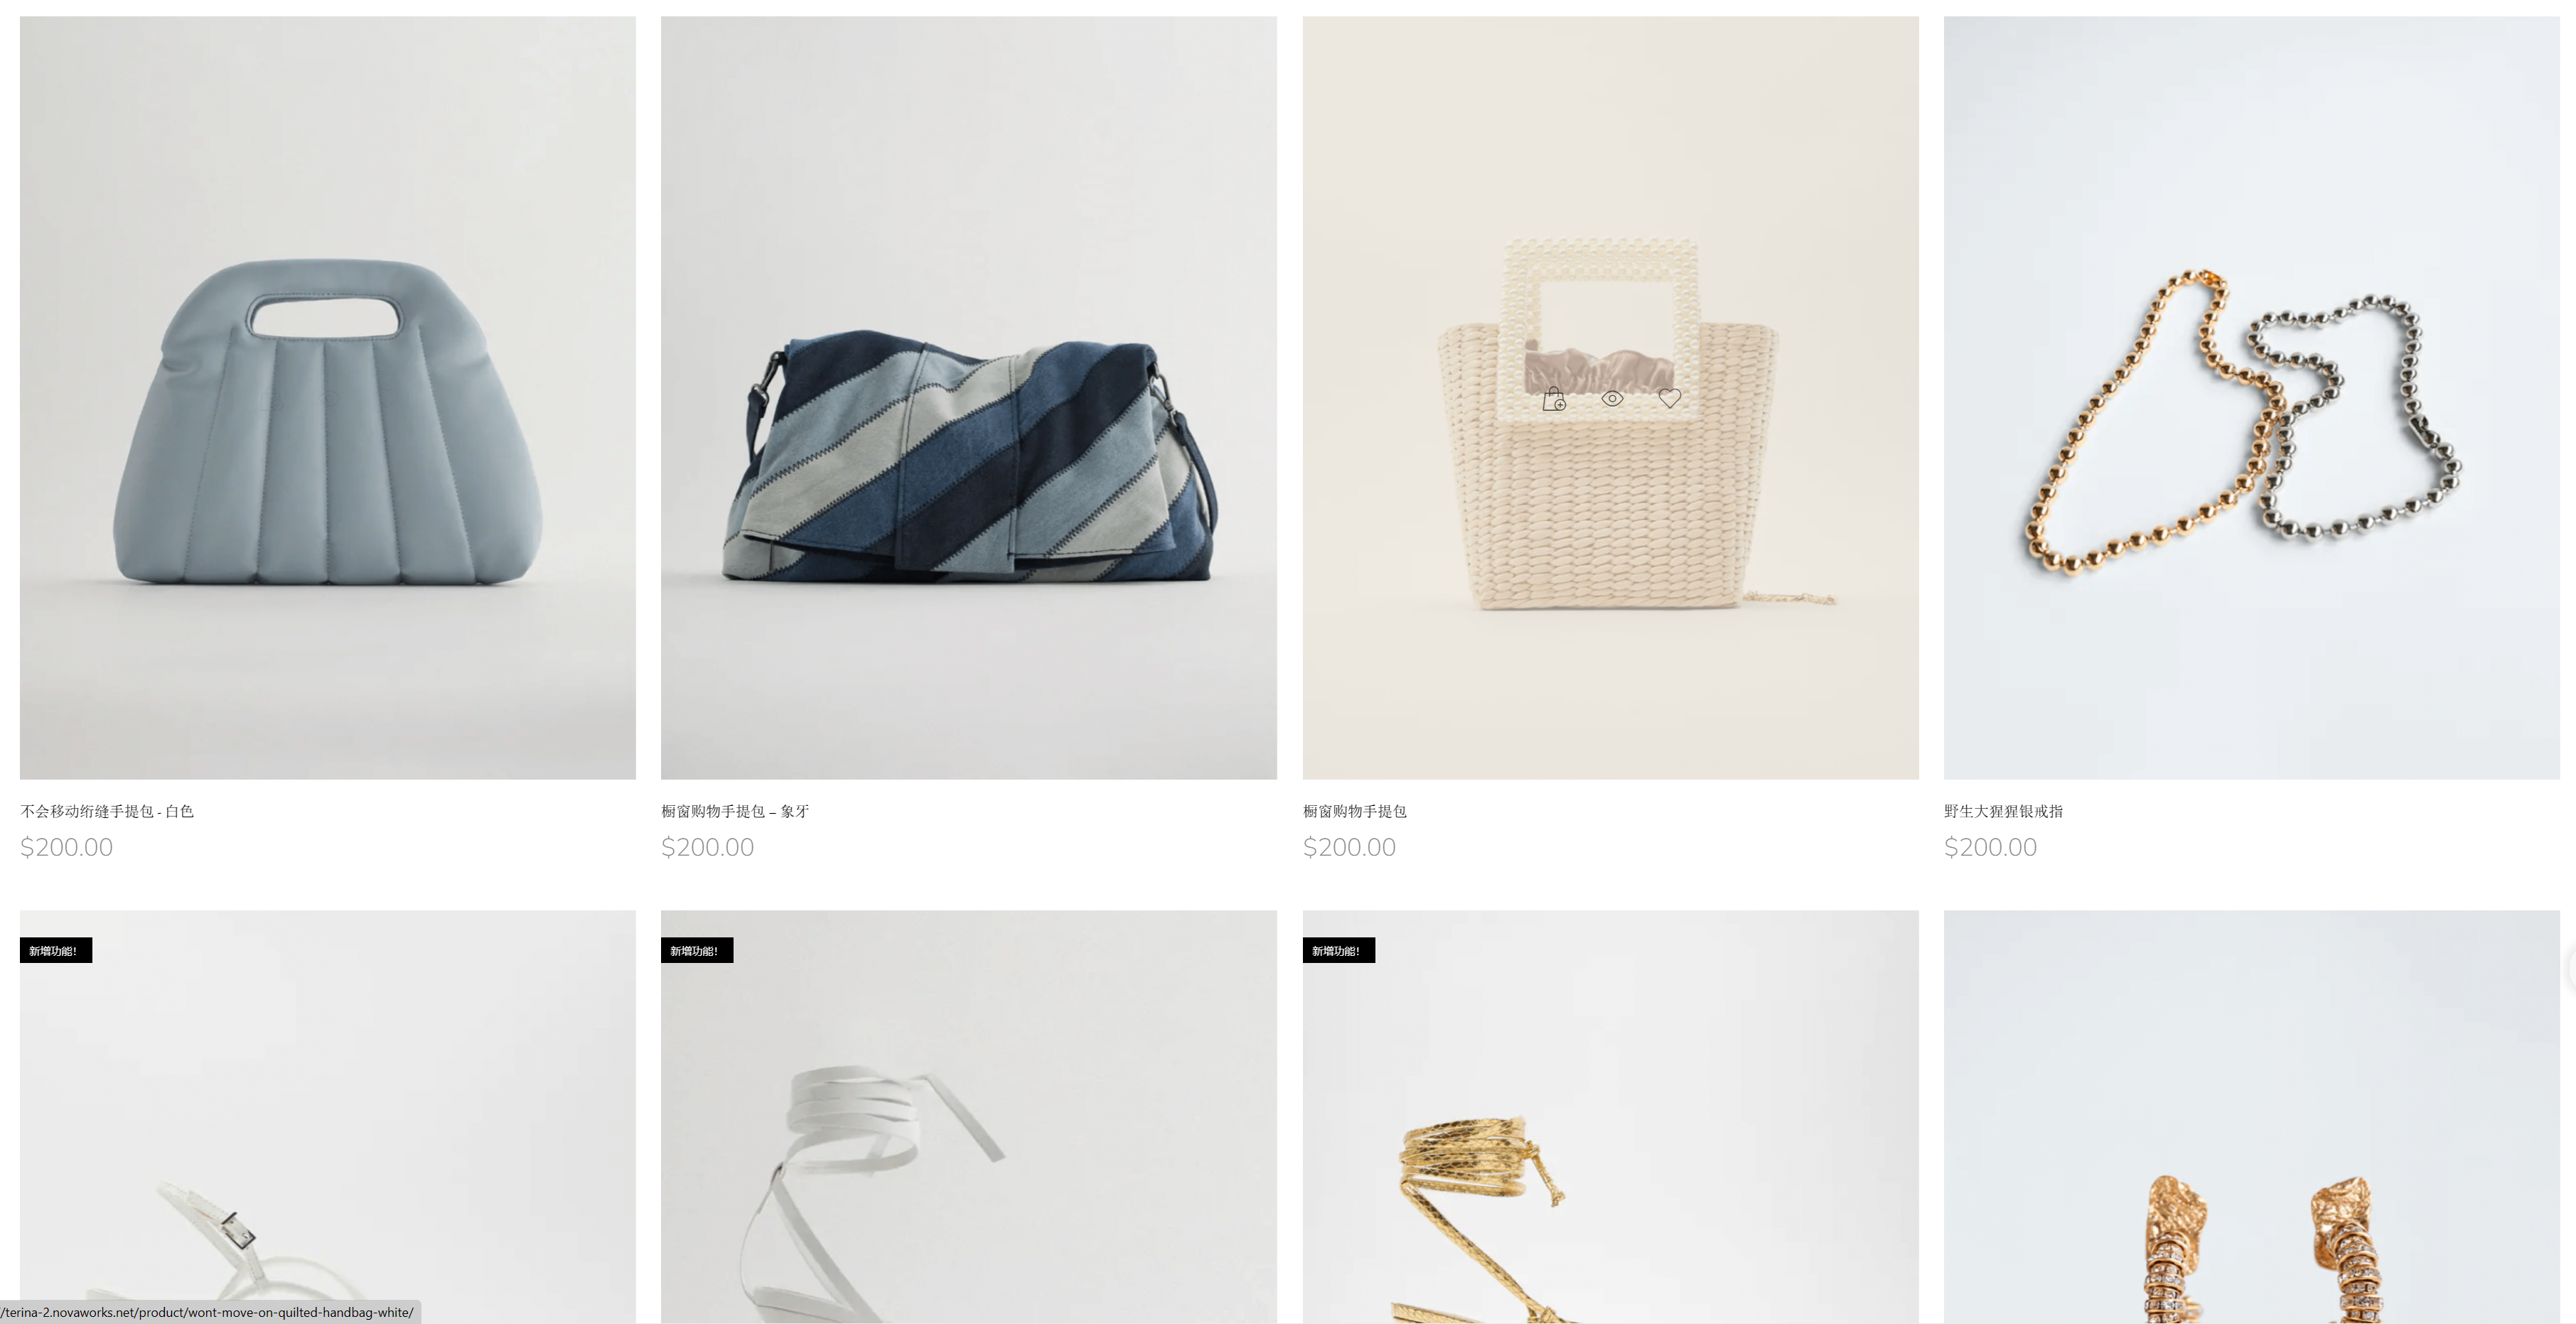Open the gold and silver bead necklace image

(2251, 397)
